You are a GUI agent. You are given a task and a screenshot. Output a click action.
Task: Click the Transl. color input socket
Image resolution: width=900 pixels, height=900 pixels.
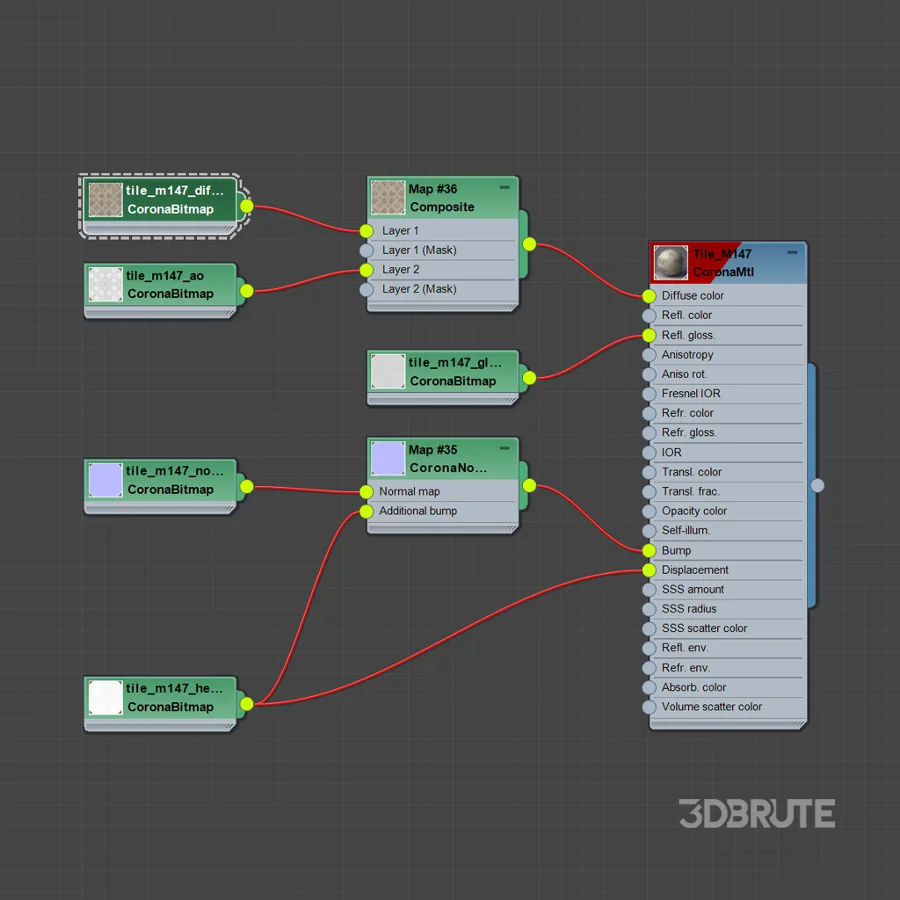[649, 472]
